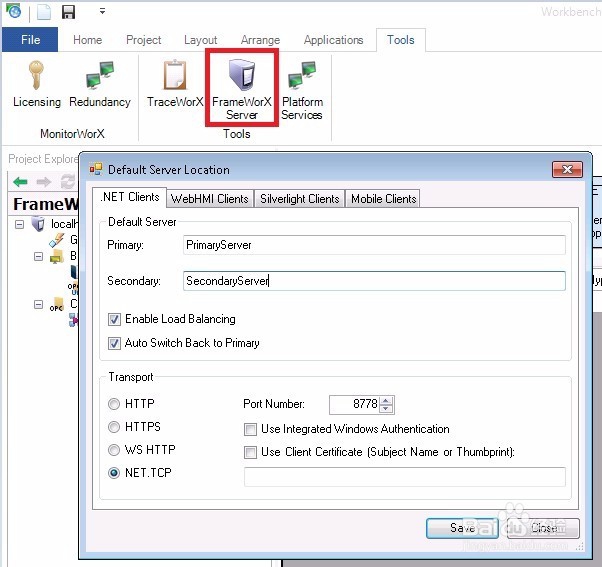Select the Tools ribbon tab
This screenshot has width=602, height=567.
coord(400,40)
